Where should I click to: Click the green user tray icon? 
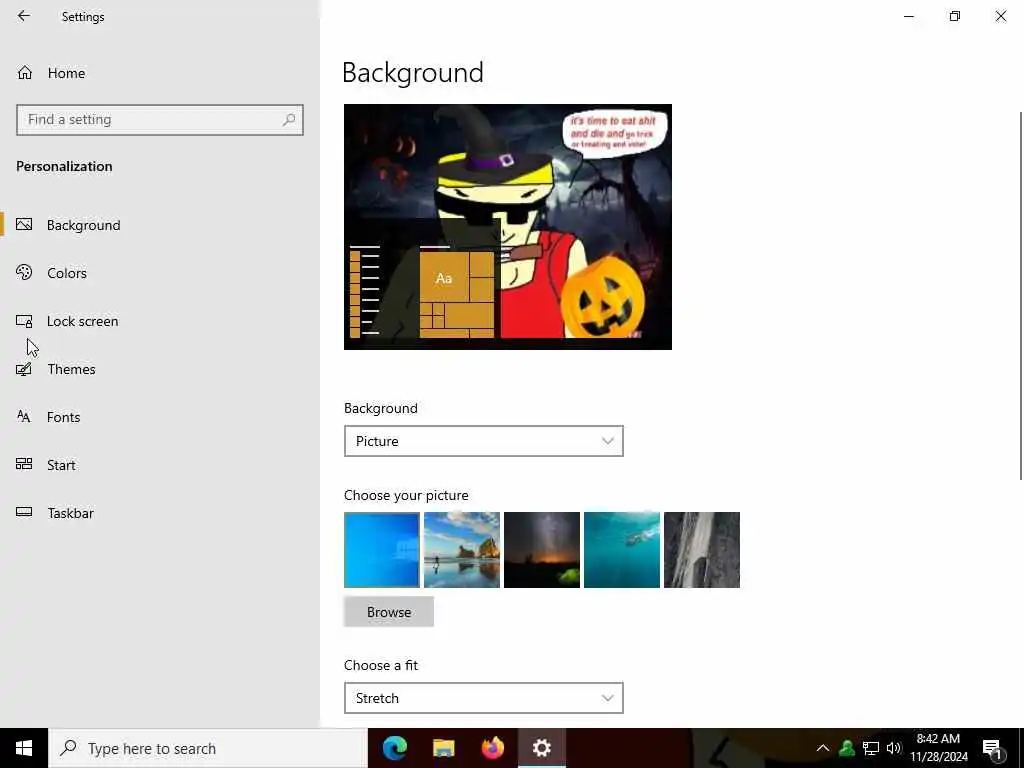pyautogui.click(x=847, y=748)
